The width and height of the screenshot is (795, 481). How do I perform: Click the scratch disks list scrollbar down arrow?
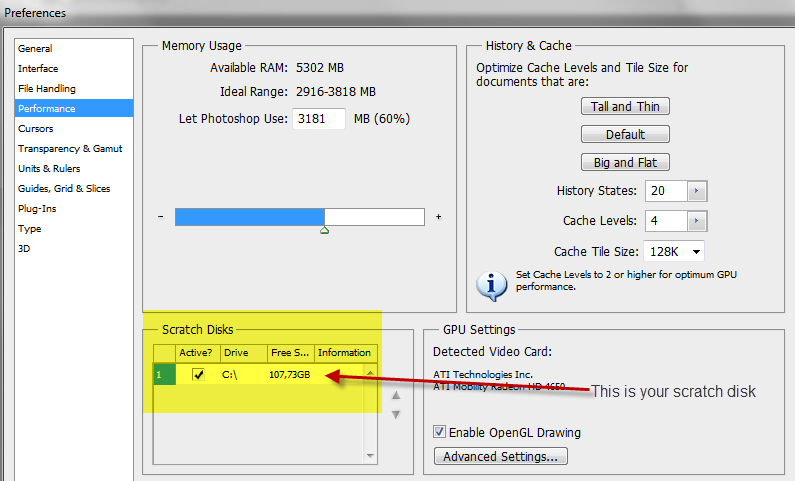tap(370, 455)
